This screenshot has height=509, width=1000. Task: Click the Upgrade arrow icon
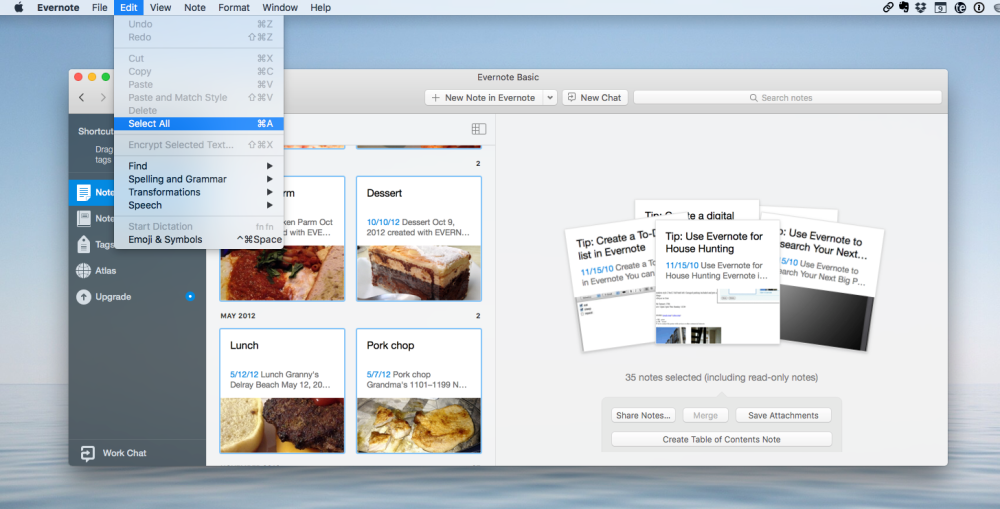click(84, 297)
